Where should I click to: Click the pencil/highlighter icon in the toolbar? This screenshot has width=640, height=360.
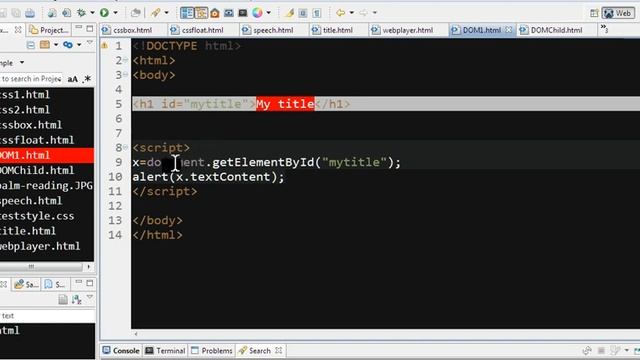coord(289,13)
